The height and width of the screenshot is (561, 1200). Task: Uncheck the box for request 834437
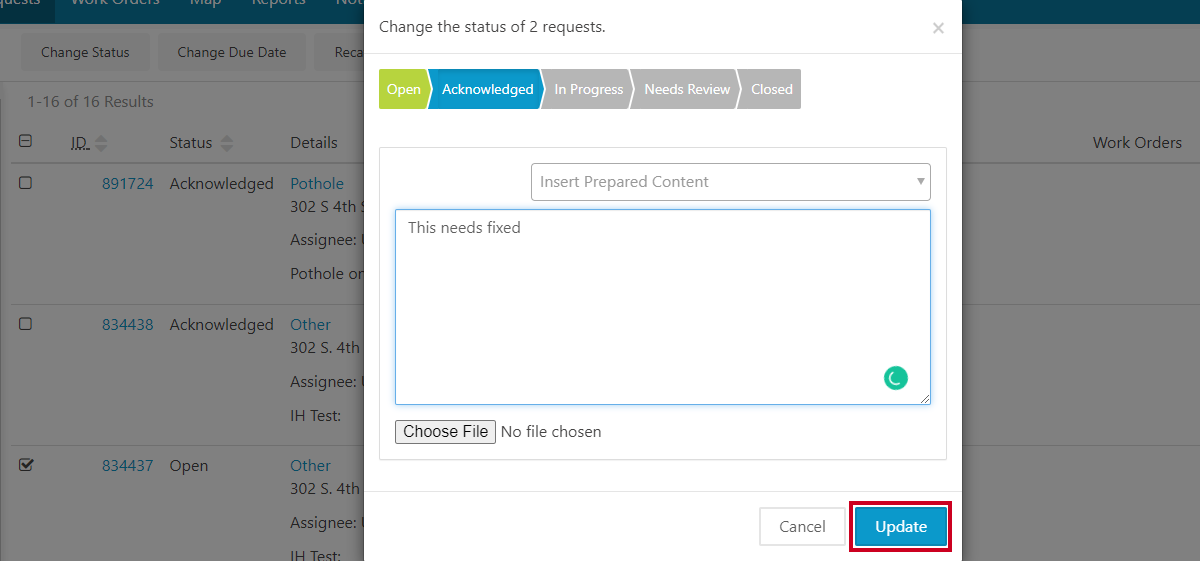click(x=26, y=465)
